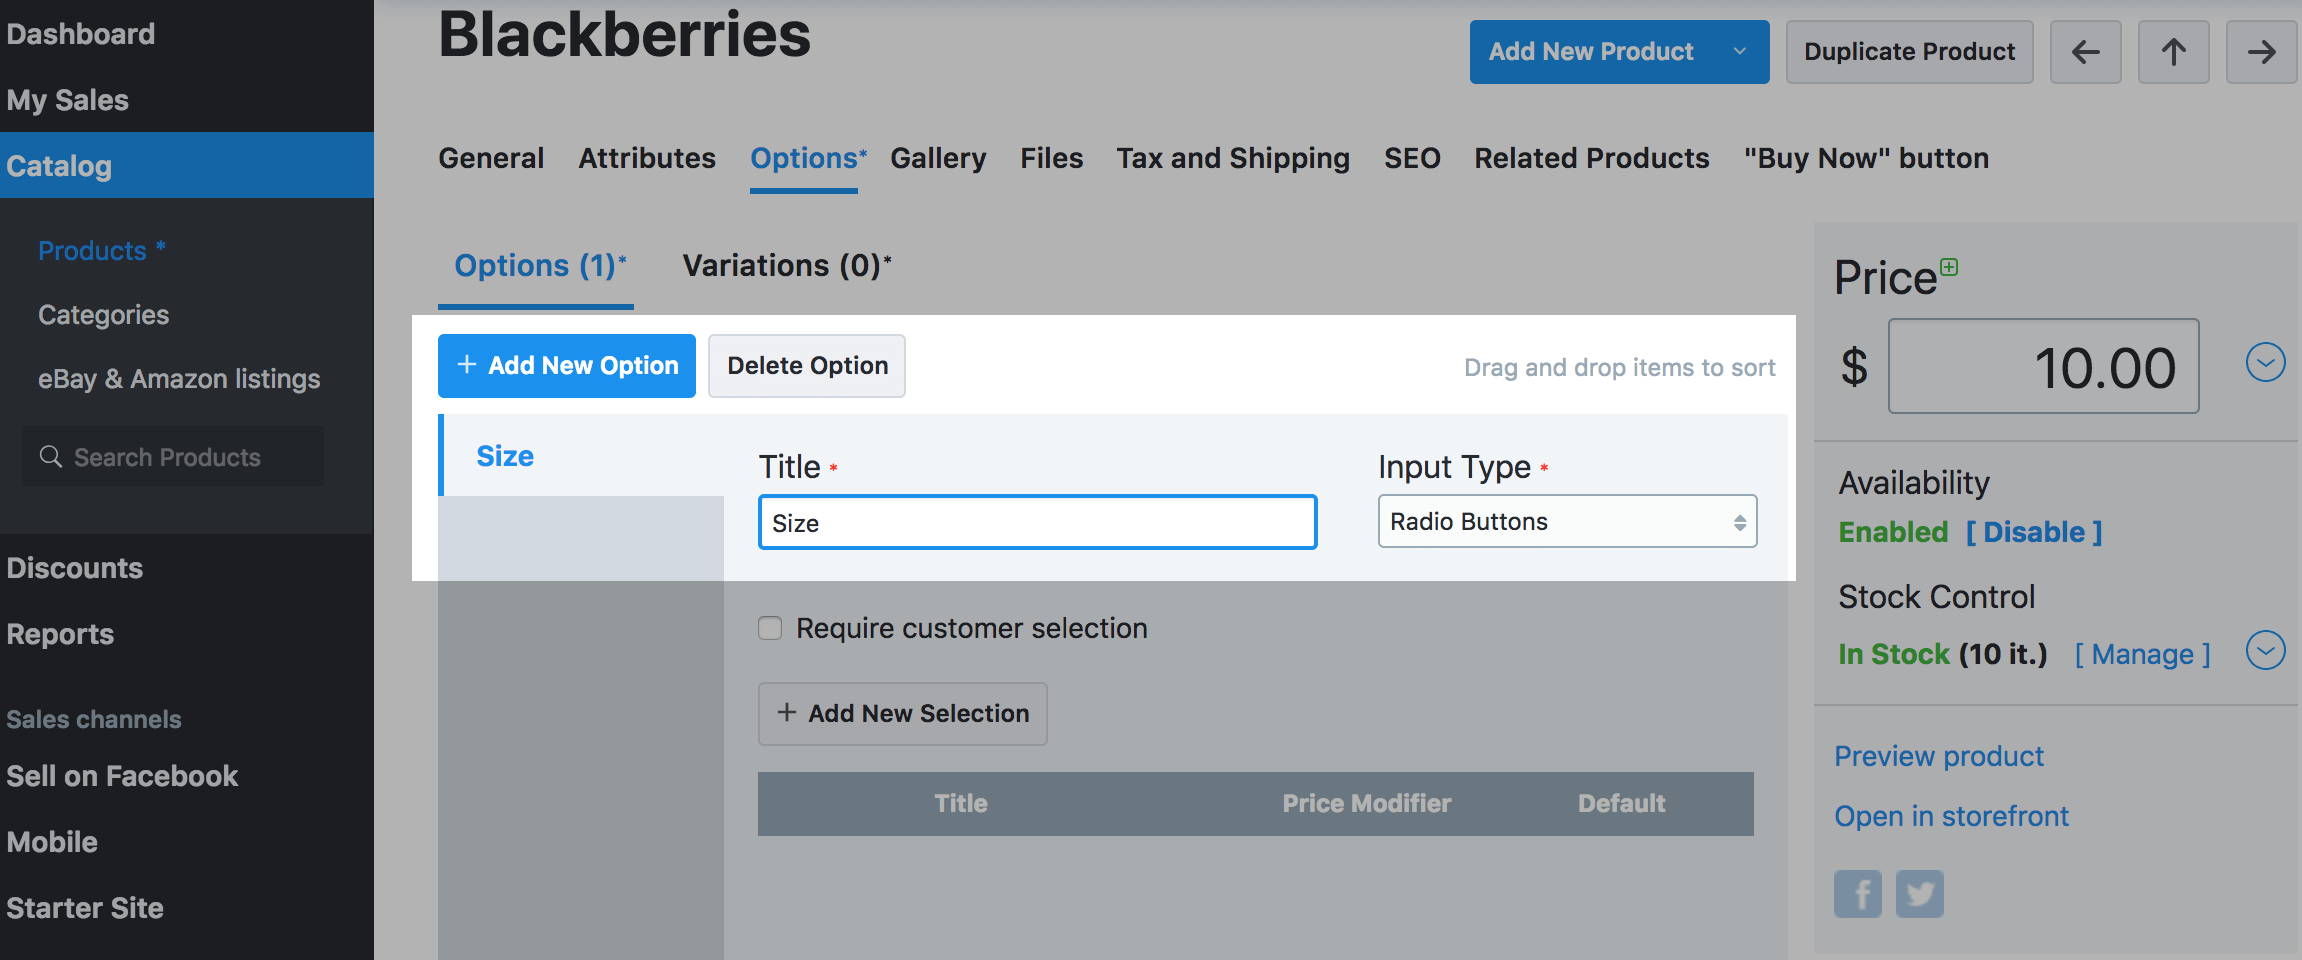Switch to the Files tab
2302x960 pixels.
point(1051,158)
